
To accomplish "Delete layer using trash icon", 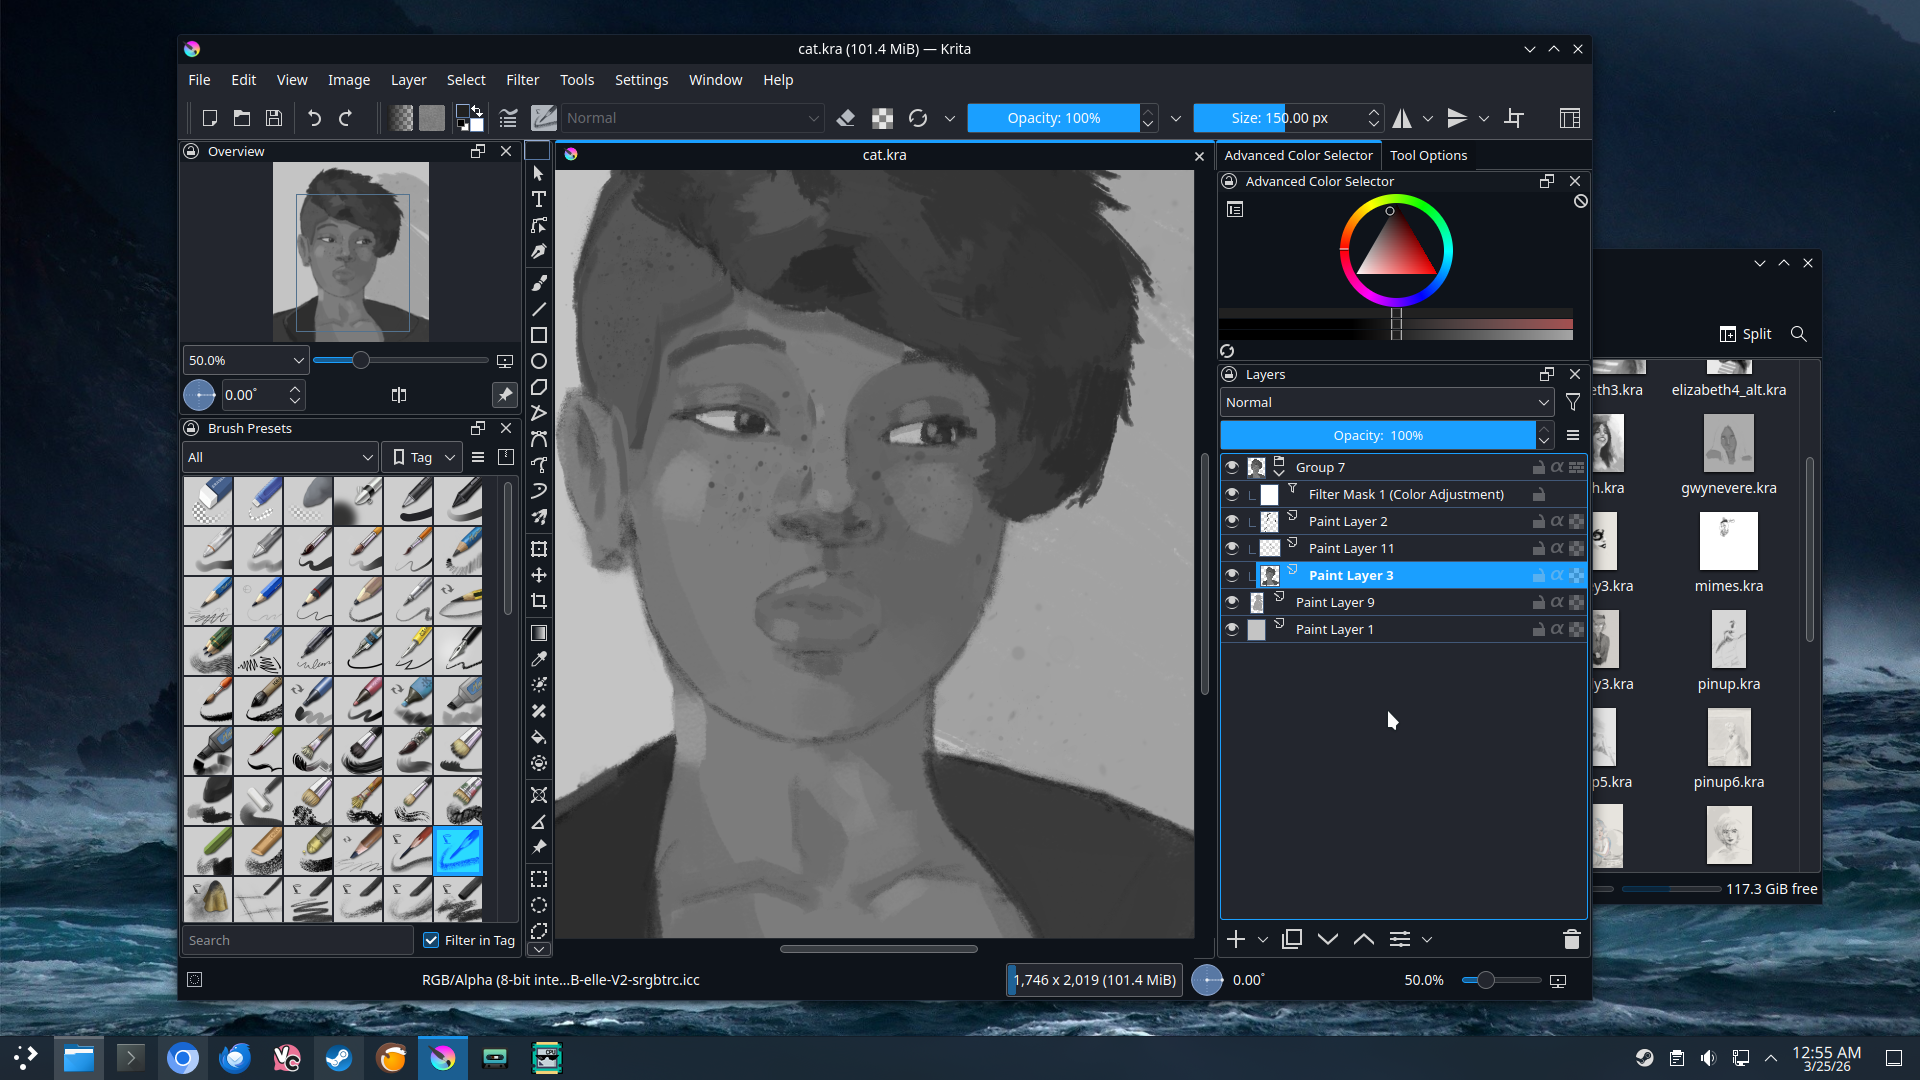I will [1571, 939].
